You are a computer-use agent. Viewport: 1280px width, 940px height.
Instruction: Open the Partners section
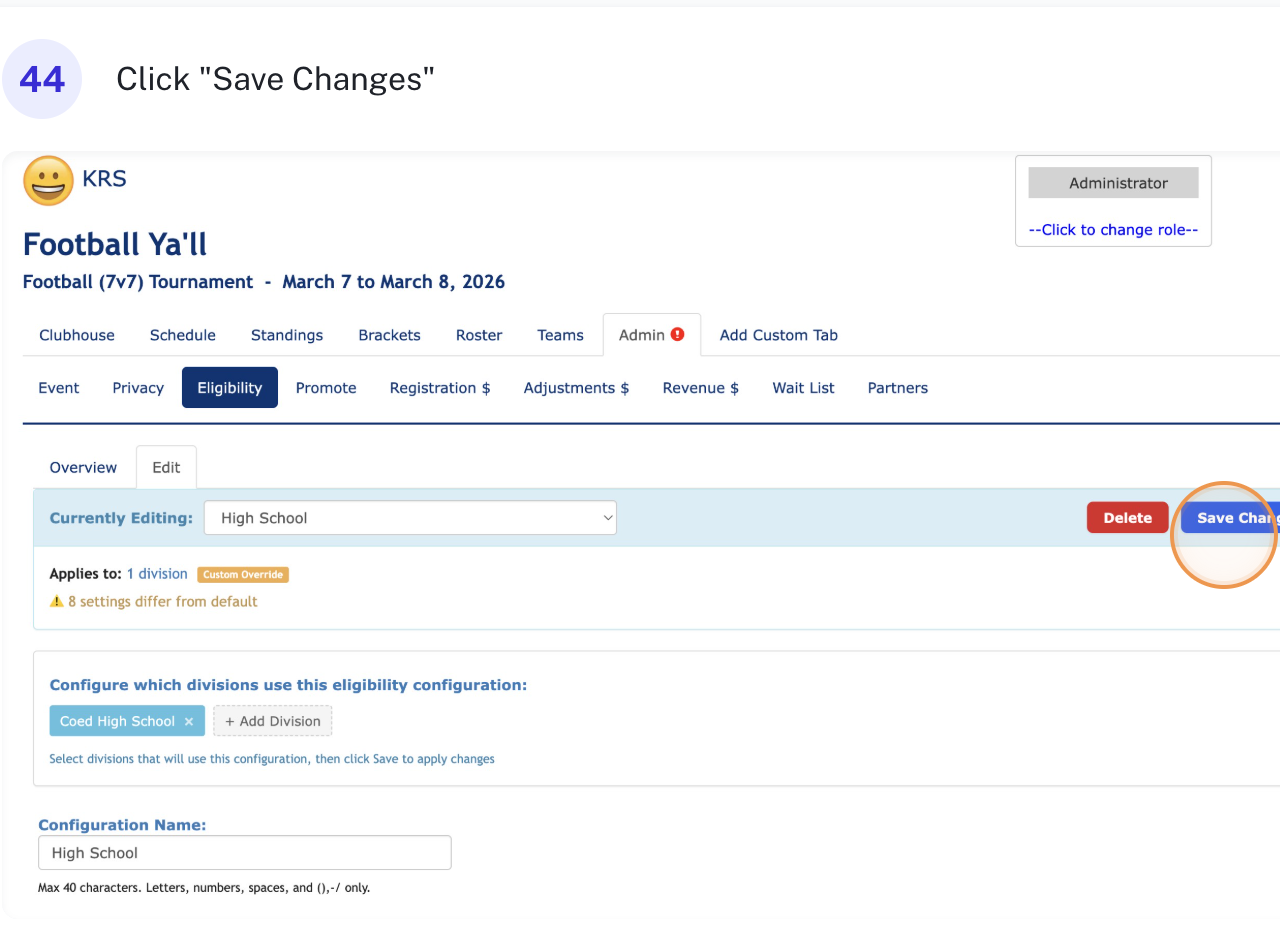pyautogui.click(x=897, y=387)
